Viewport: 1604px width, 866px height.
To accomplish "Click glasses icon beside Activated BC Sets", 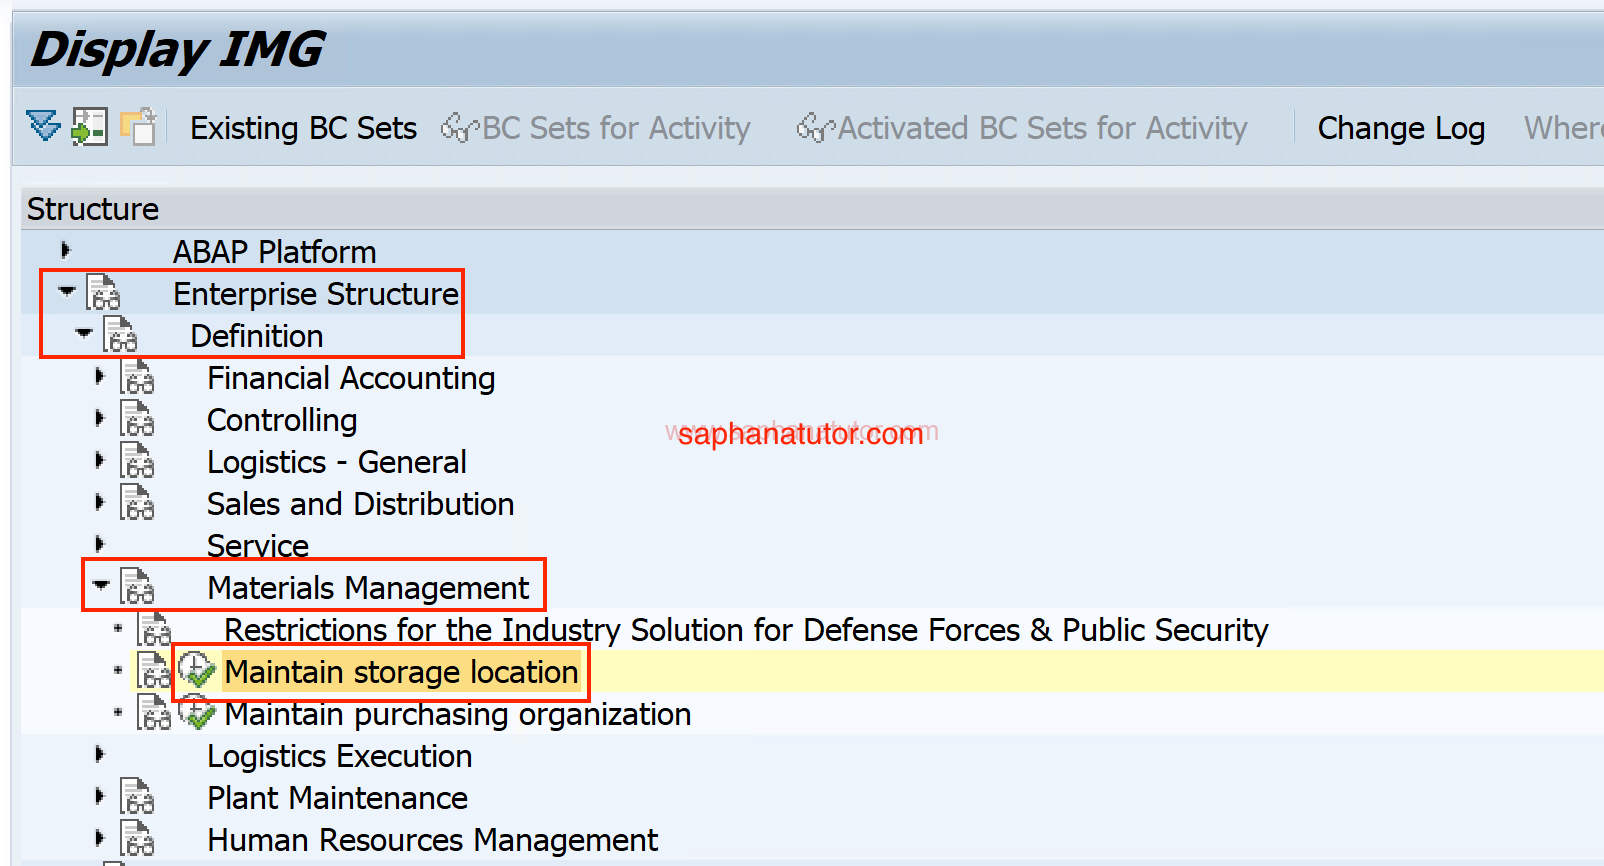I will pos(816,128).
